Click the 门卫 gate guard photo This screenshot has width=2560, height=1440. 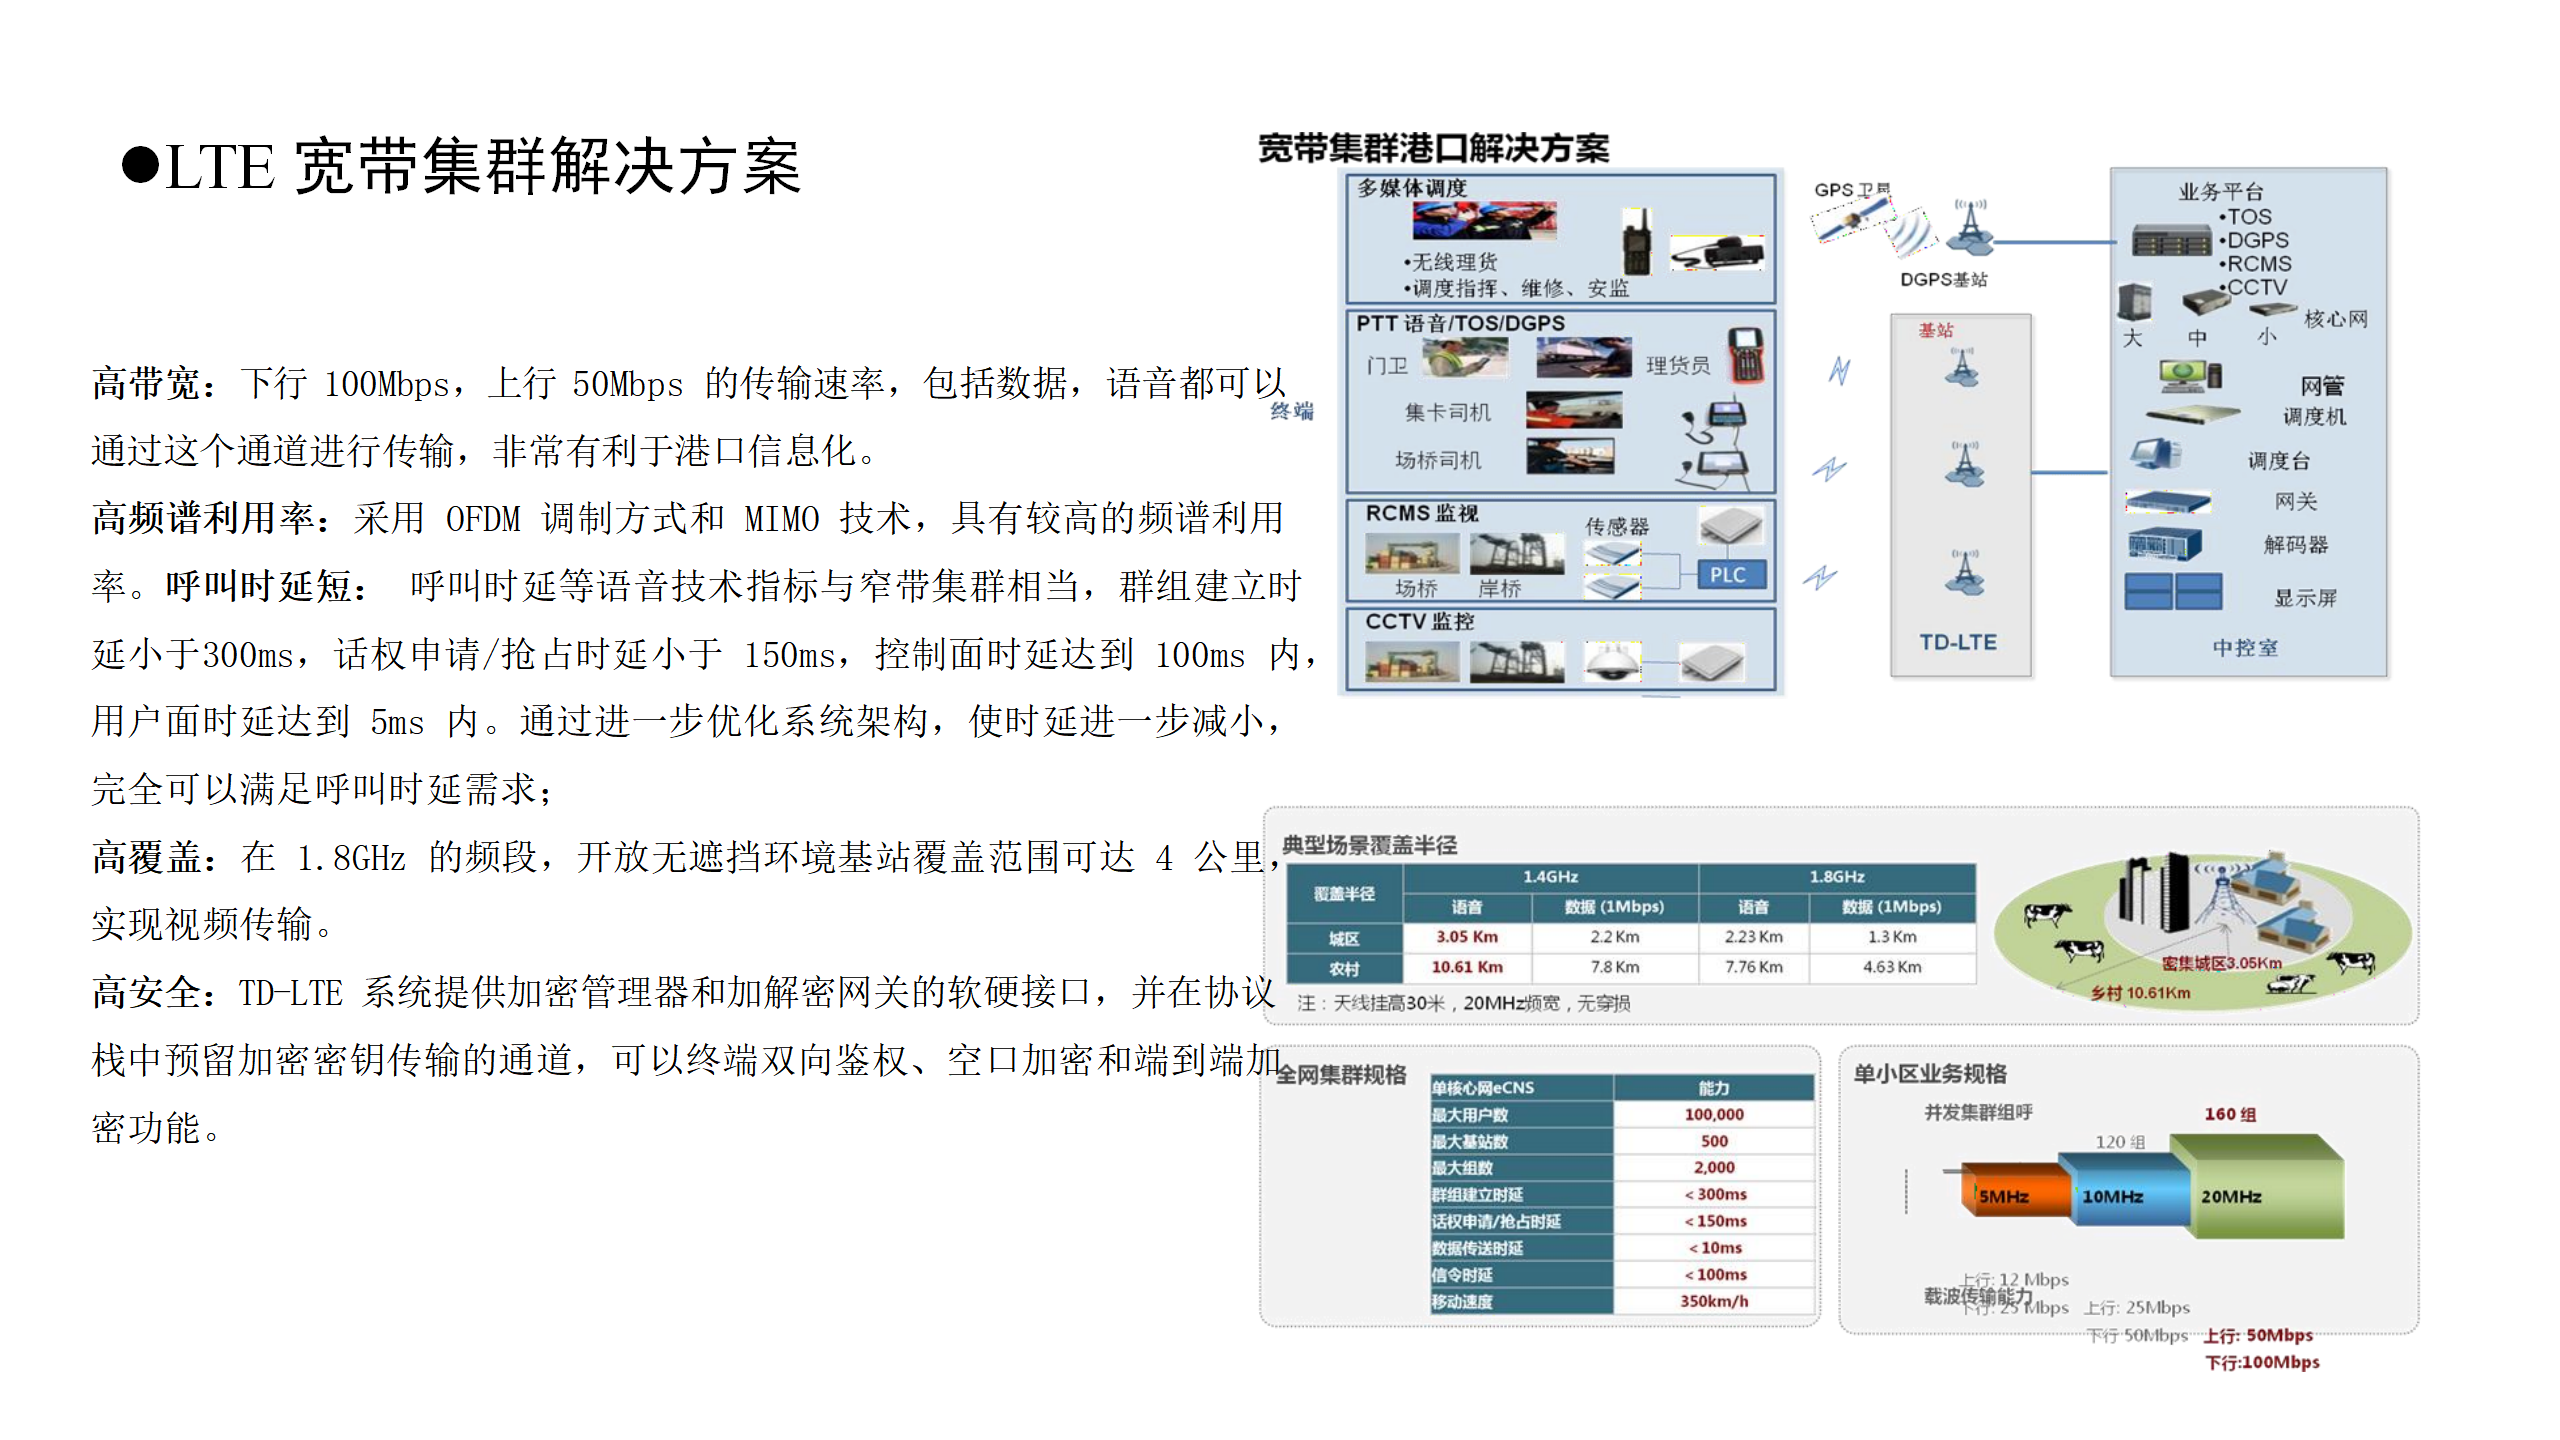point(1465,358)
